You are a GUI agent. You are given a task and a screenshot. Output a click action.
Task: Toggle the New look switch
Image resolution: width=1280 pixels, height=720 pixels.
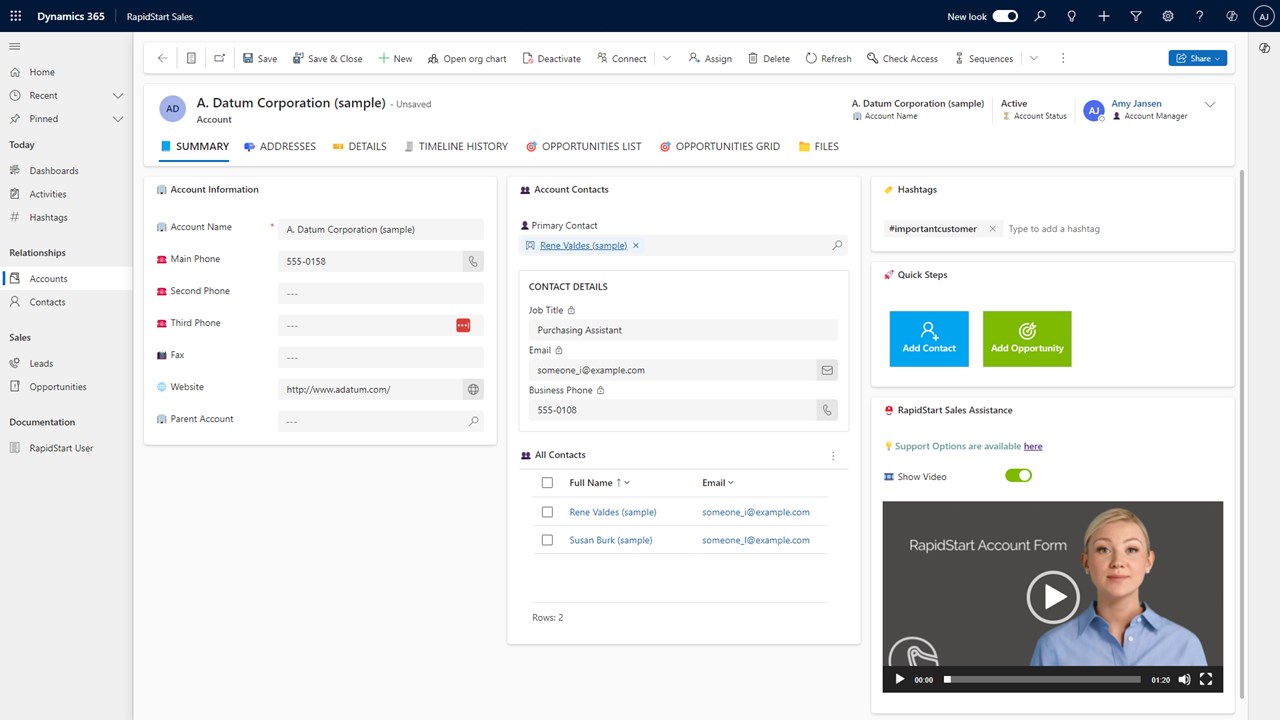[x=1005, y=16]
